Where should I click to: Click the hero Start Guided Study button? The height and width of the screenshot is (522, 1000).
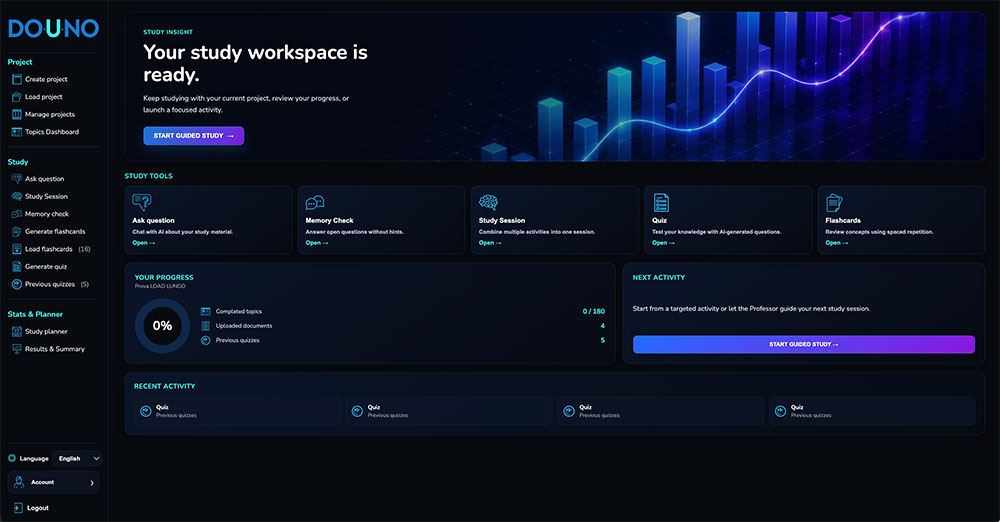coord(193,136)
